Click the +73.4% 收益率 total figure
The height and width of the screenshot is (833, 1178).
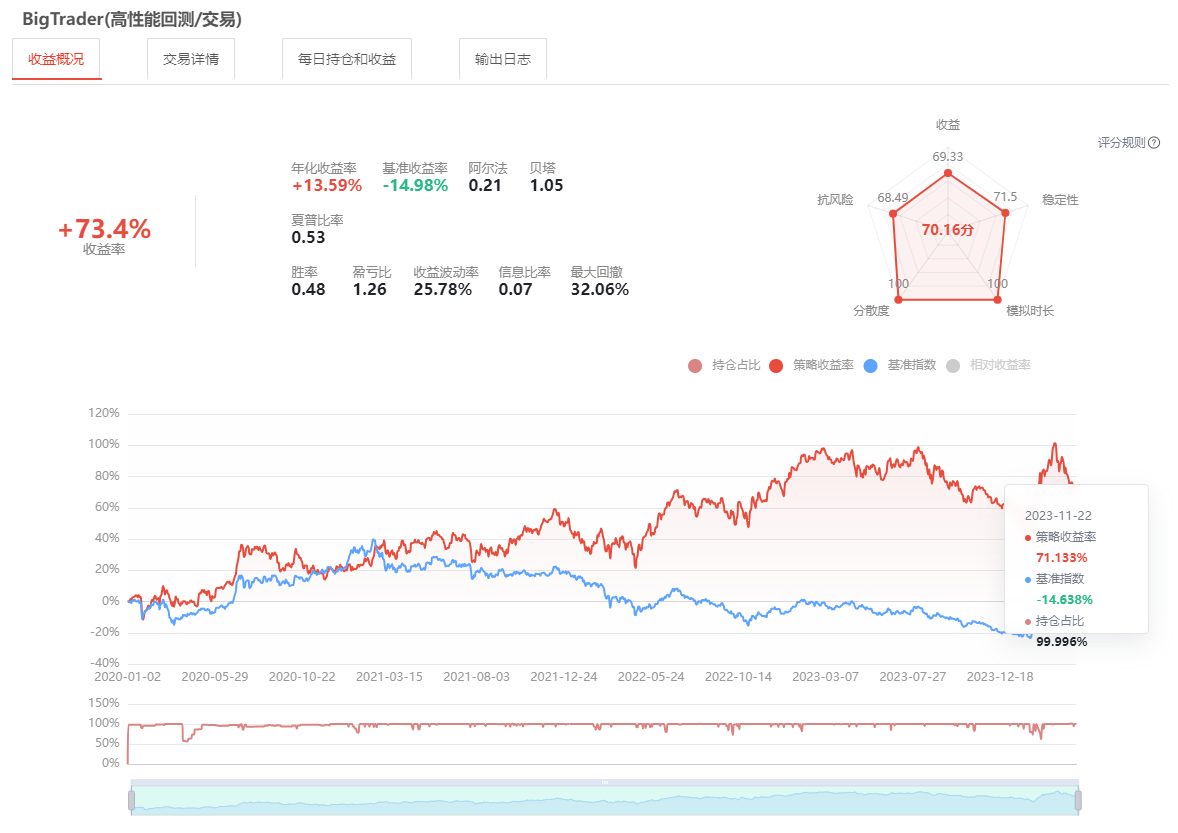pos(104,230)
